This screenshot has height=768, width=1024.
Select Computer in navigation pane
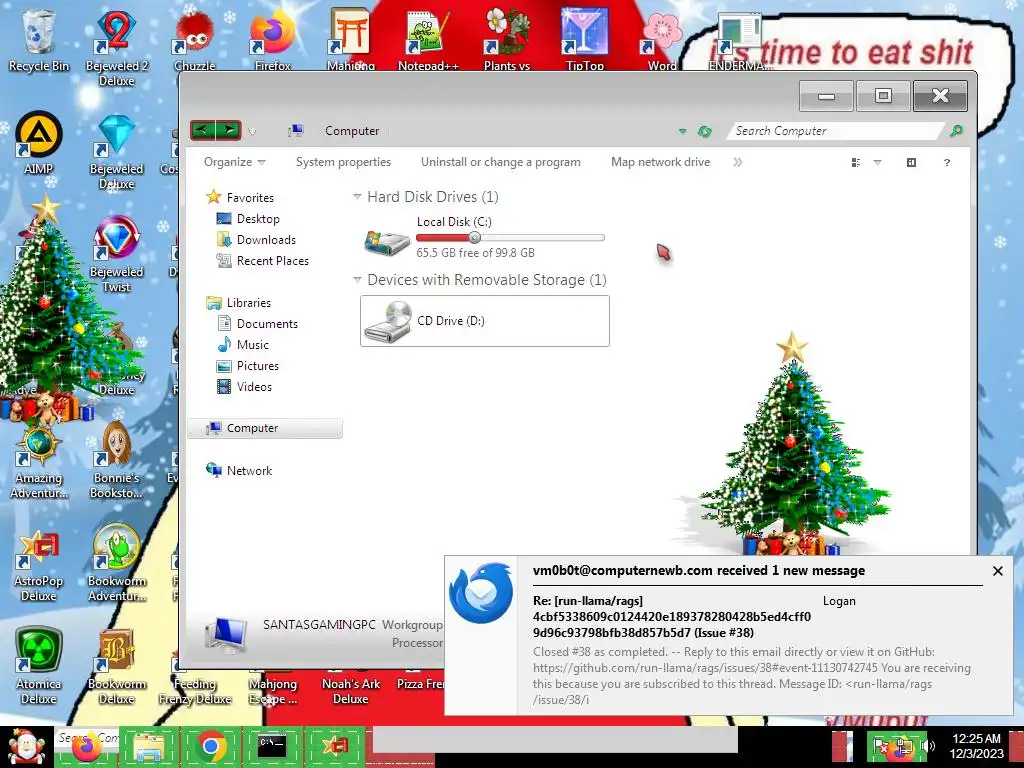click(x=265, y=428)
